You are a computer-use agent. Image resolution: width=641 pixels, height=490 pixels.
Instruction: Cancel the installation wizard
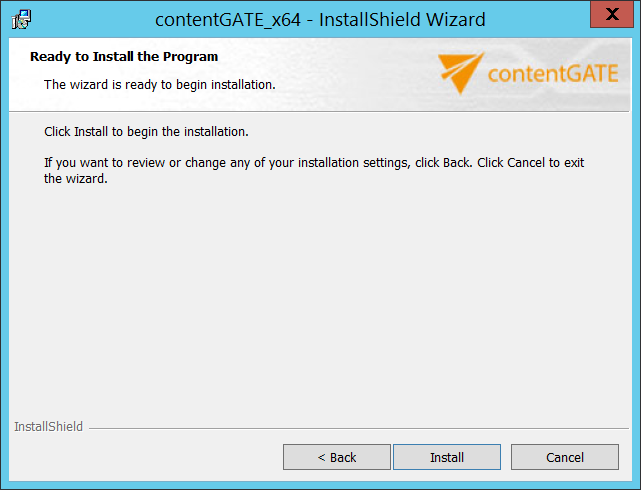tap(564, 457)
